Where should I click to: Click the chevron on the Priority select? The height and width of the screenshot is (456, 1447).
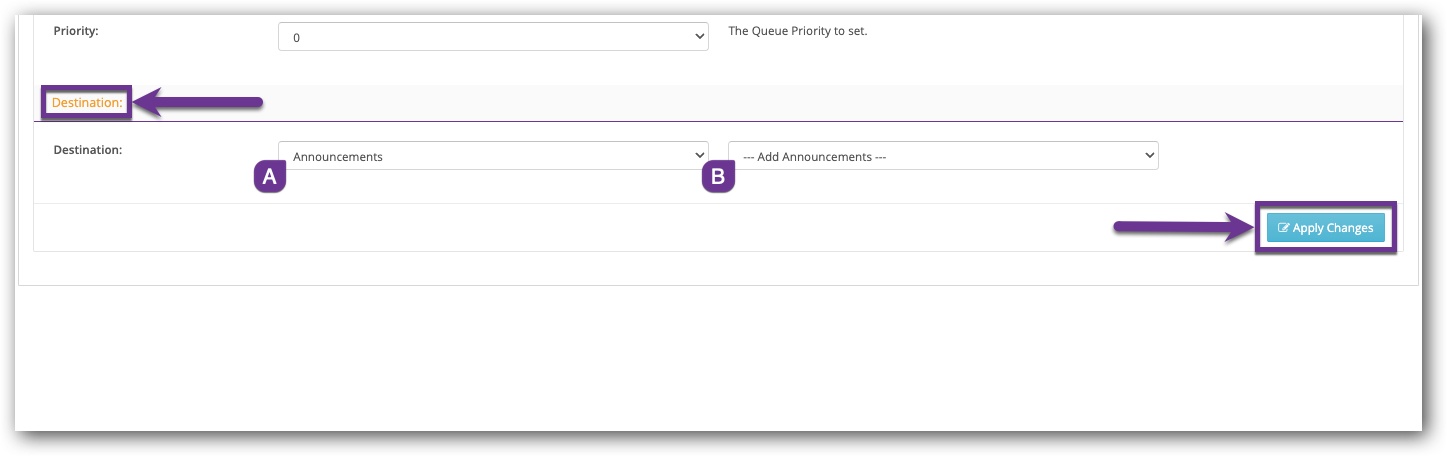point(698,37)
